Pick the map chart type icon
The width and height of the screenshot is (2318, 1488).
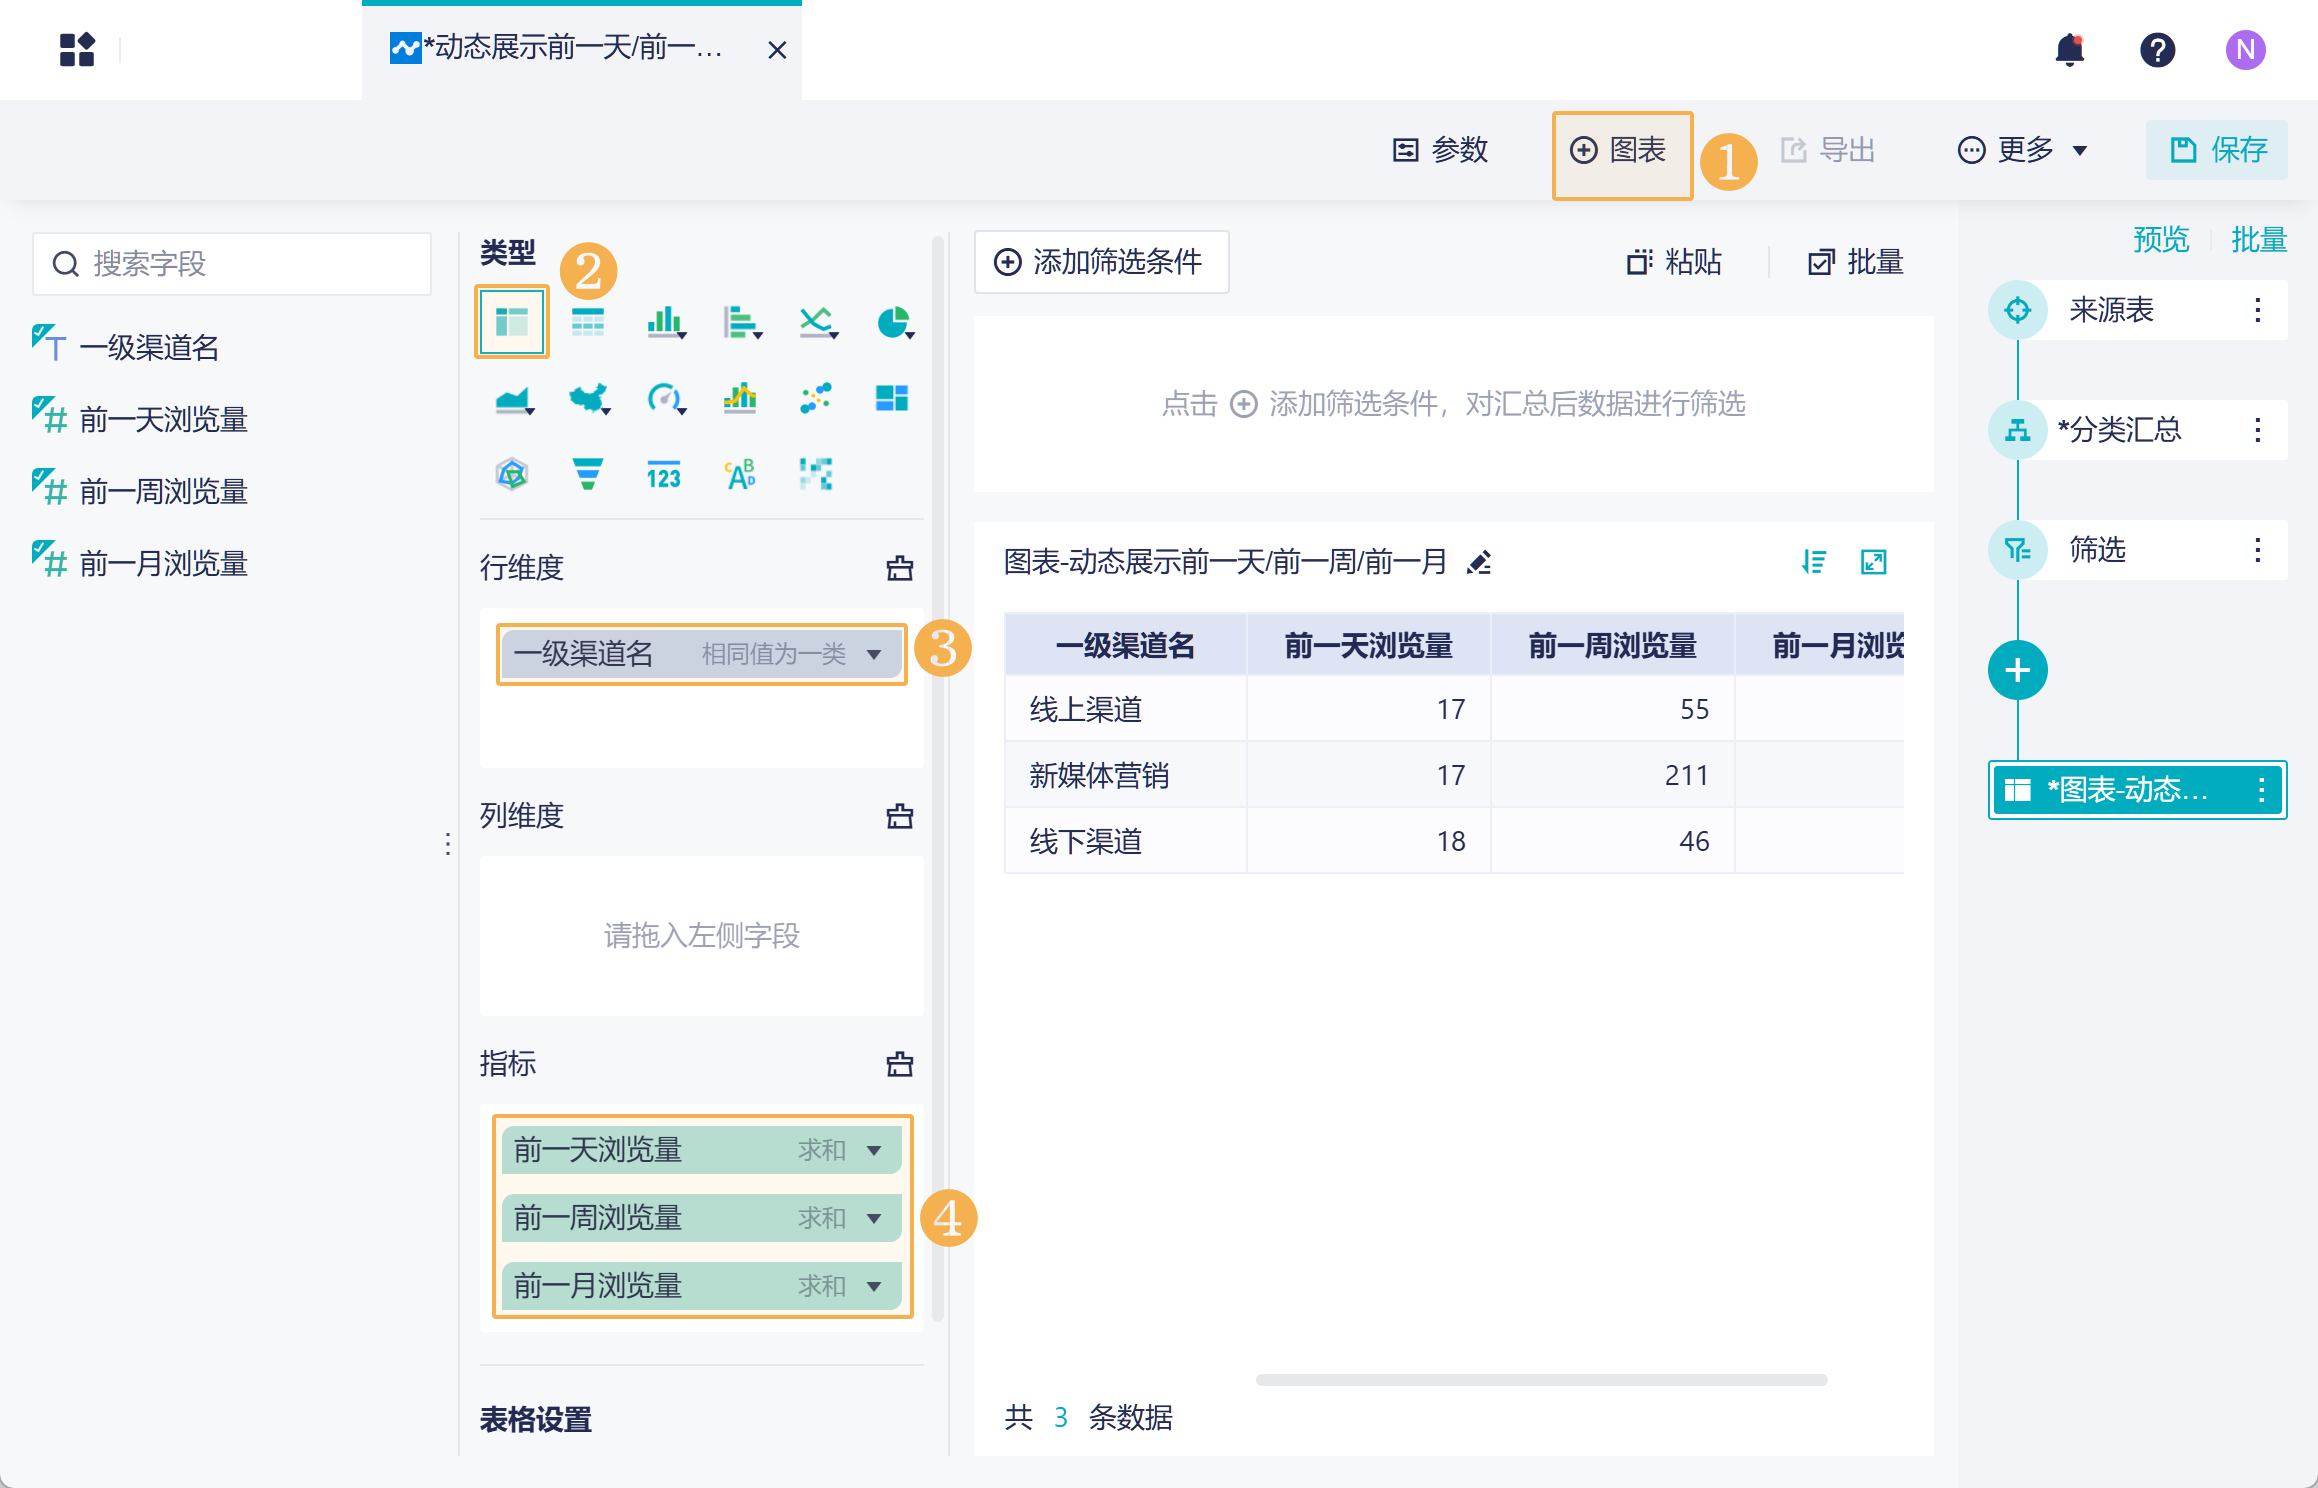(x=588, y=399)
